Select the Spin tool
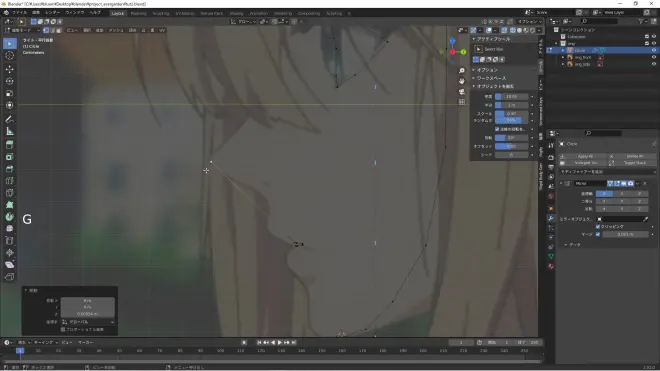 [10, 217]
